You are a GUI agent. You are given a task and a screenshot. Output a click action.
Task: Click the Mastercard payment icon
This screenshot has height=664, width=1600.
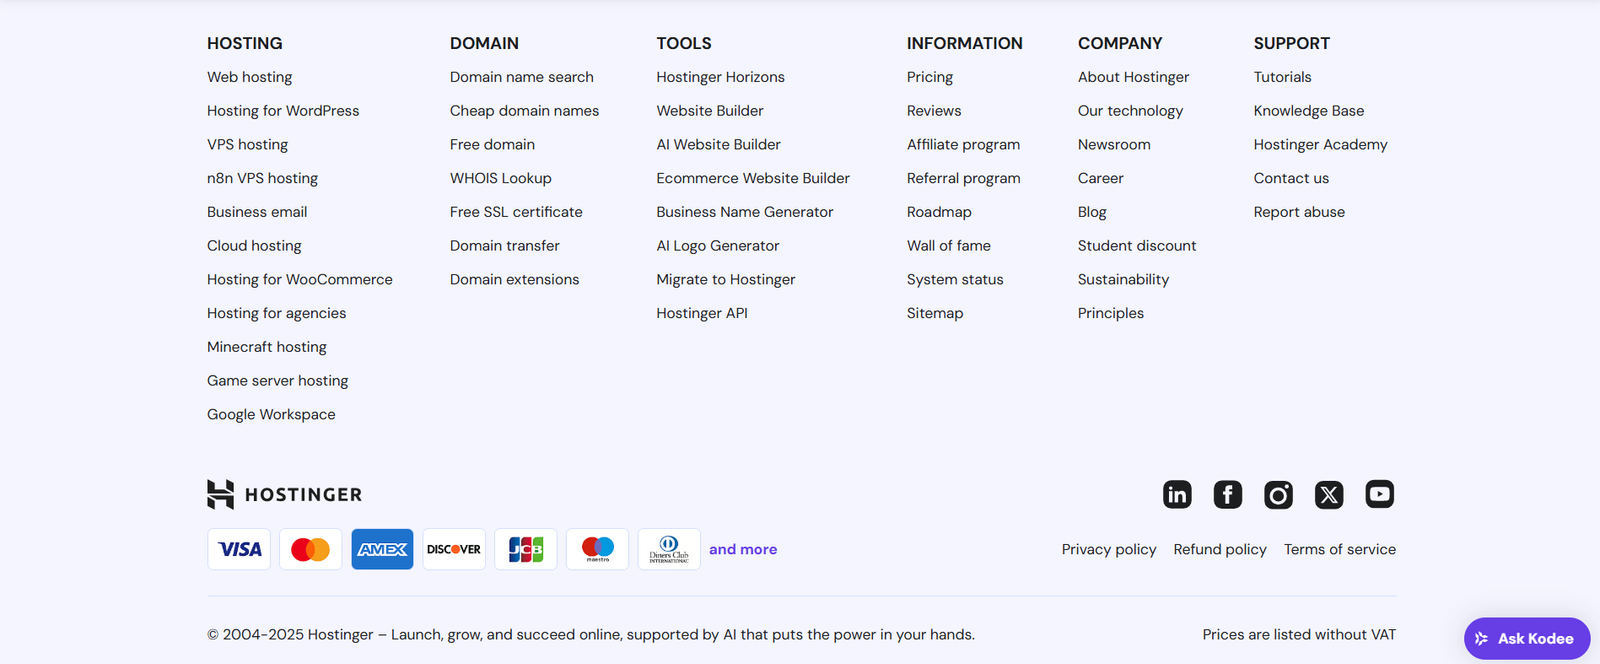[310, 549]
